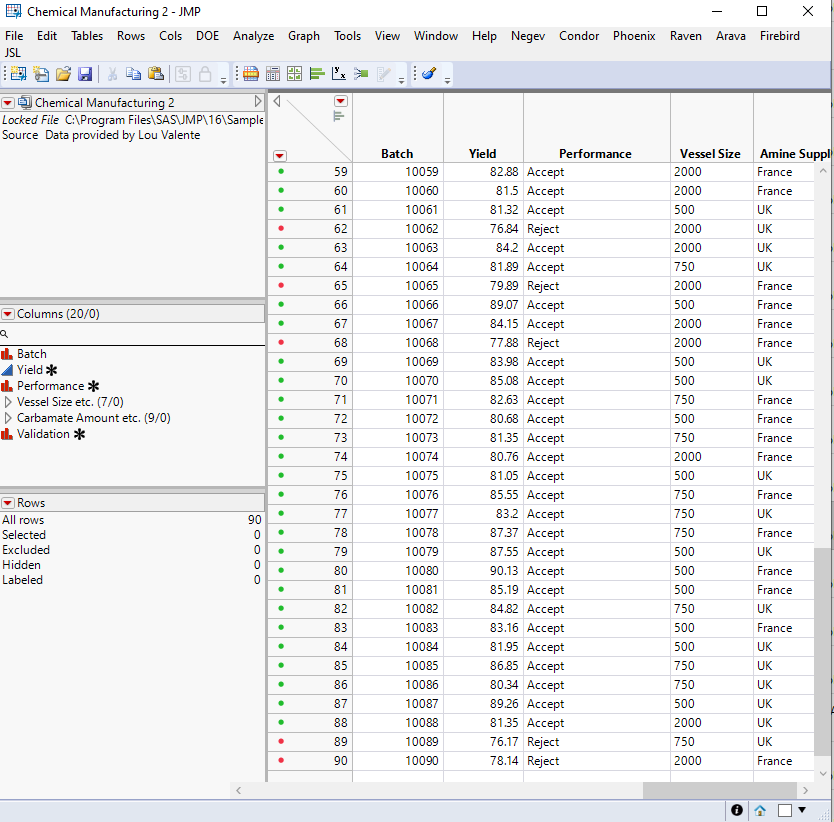Open the Analyze menu
834x822 pixels.
[253, 35]
